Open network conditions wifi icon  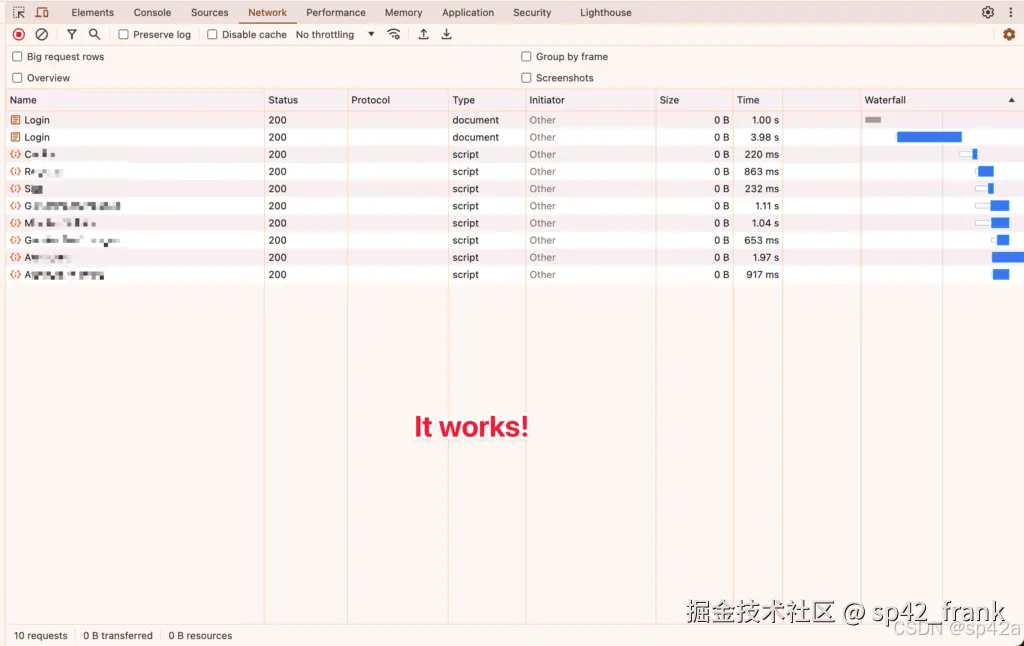click(394, 35)
